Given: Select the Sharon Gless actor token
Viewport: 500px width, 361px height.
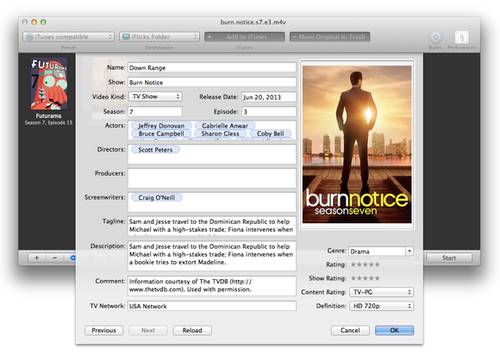Looking at the screenshot, I should [220, 134].
